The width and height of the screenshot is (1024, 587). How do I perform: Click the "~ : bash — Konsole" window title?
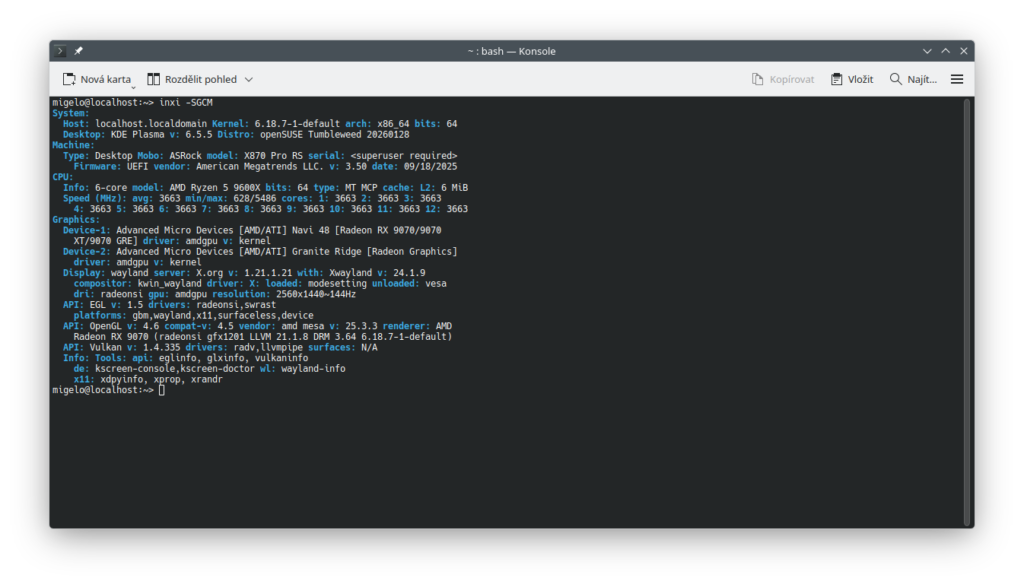511,51
